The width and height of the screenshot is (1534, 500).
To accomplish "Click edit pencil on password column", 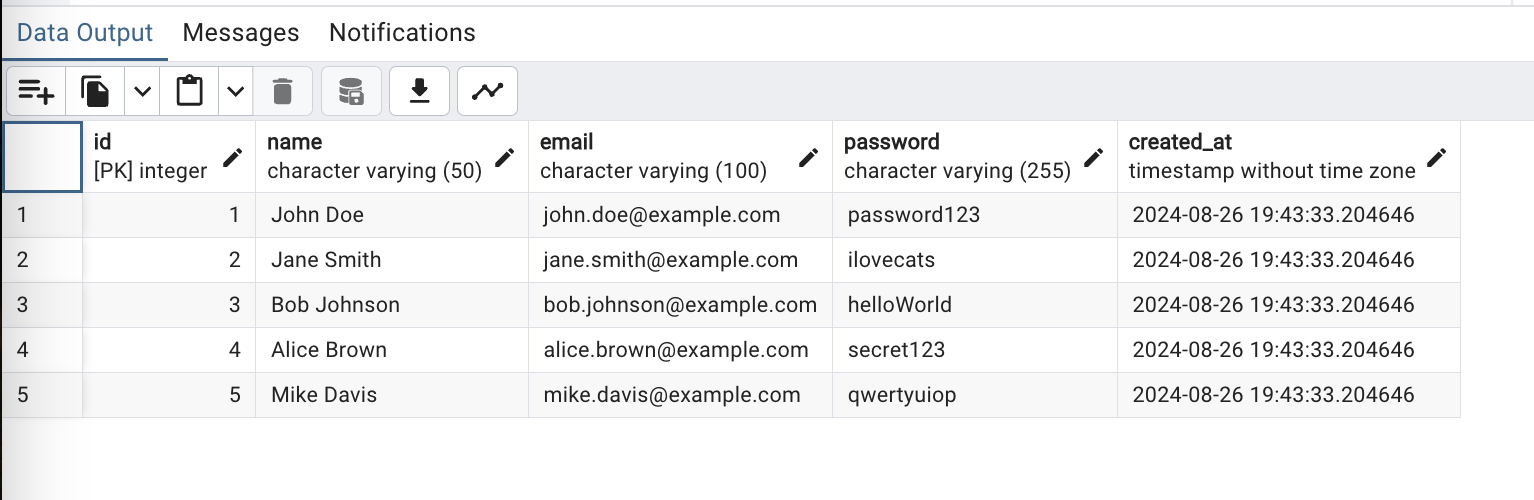I will click(1094, 157).
